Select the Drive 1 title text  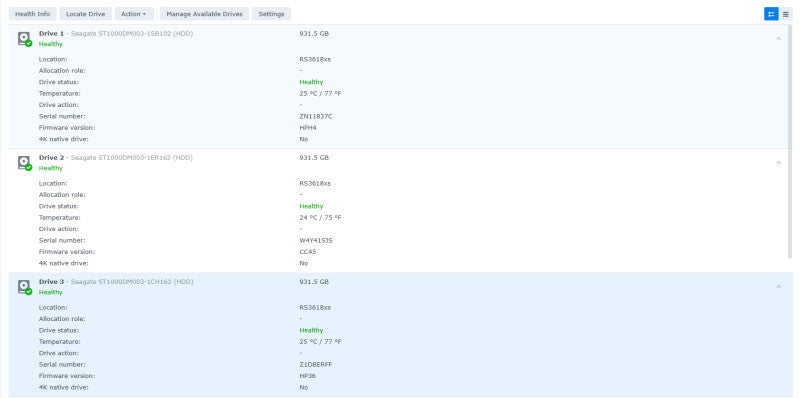[x=116, y=34]
